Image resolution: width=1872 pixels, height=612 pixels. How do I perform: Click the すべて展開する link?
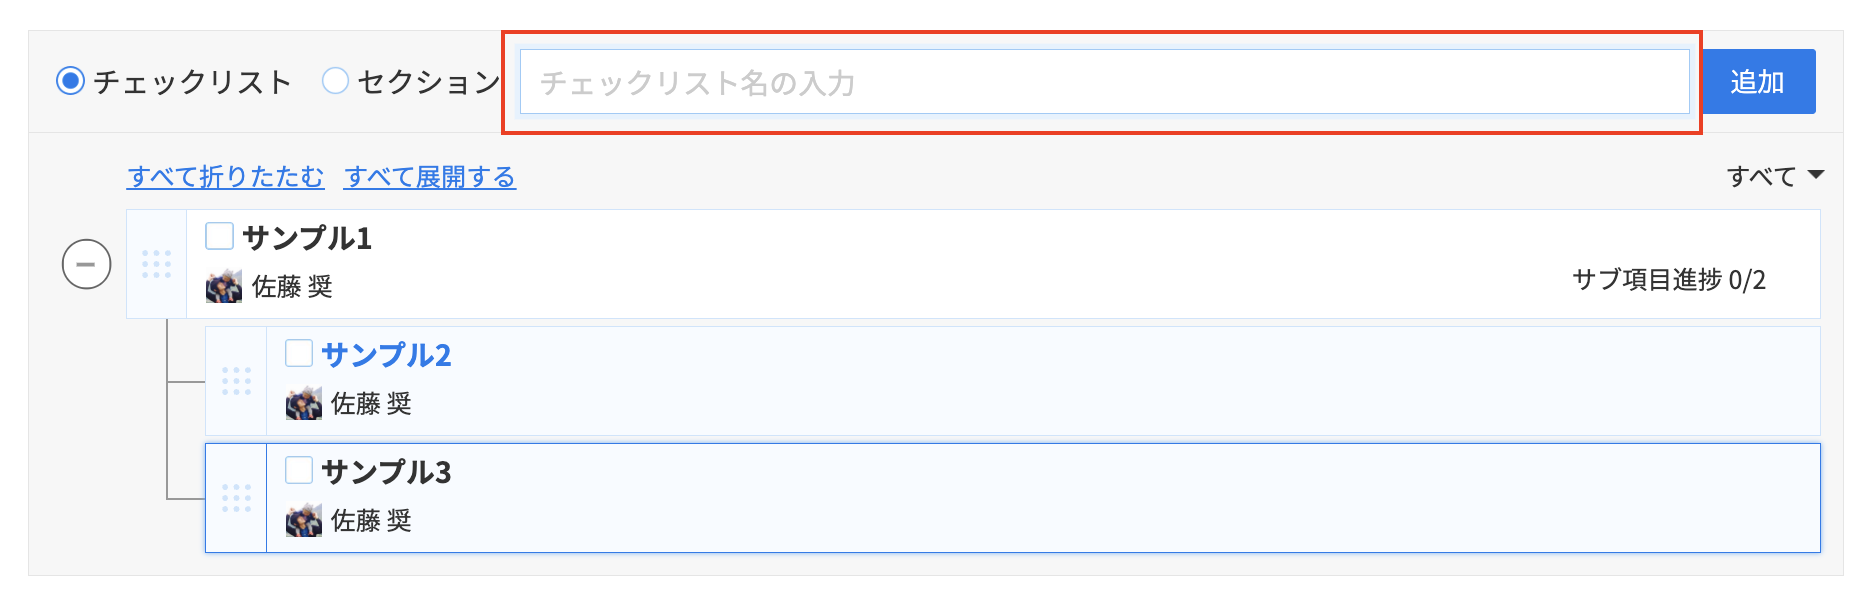click(430, 177)
